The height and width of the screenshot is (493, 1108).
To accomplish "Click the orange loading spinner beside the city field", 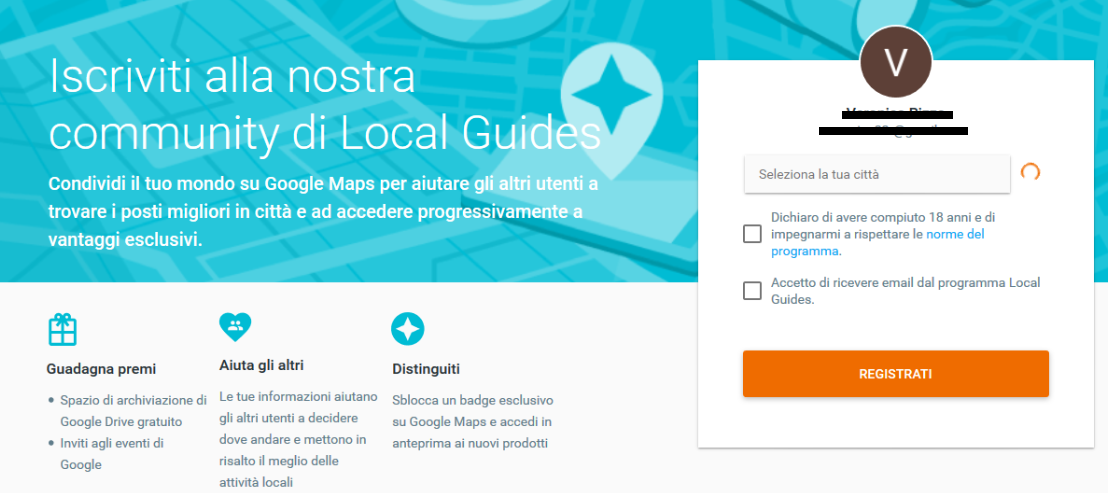I will [x=1030, y=172].
